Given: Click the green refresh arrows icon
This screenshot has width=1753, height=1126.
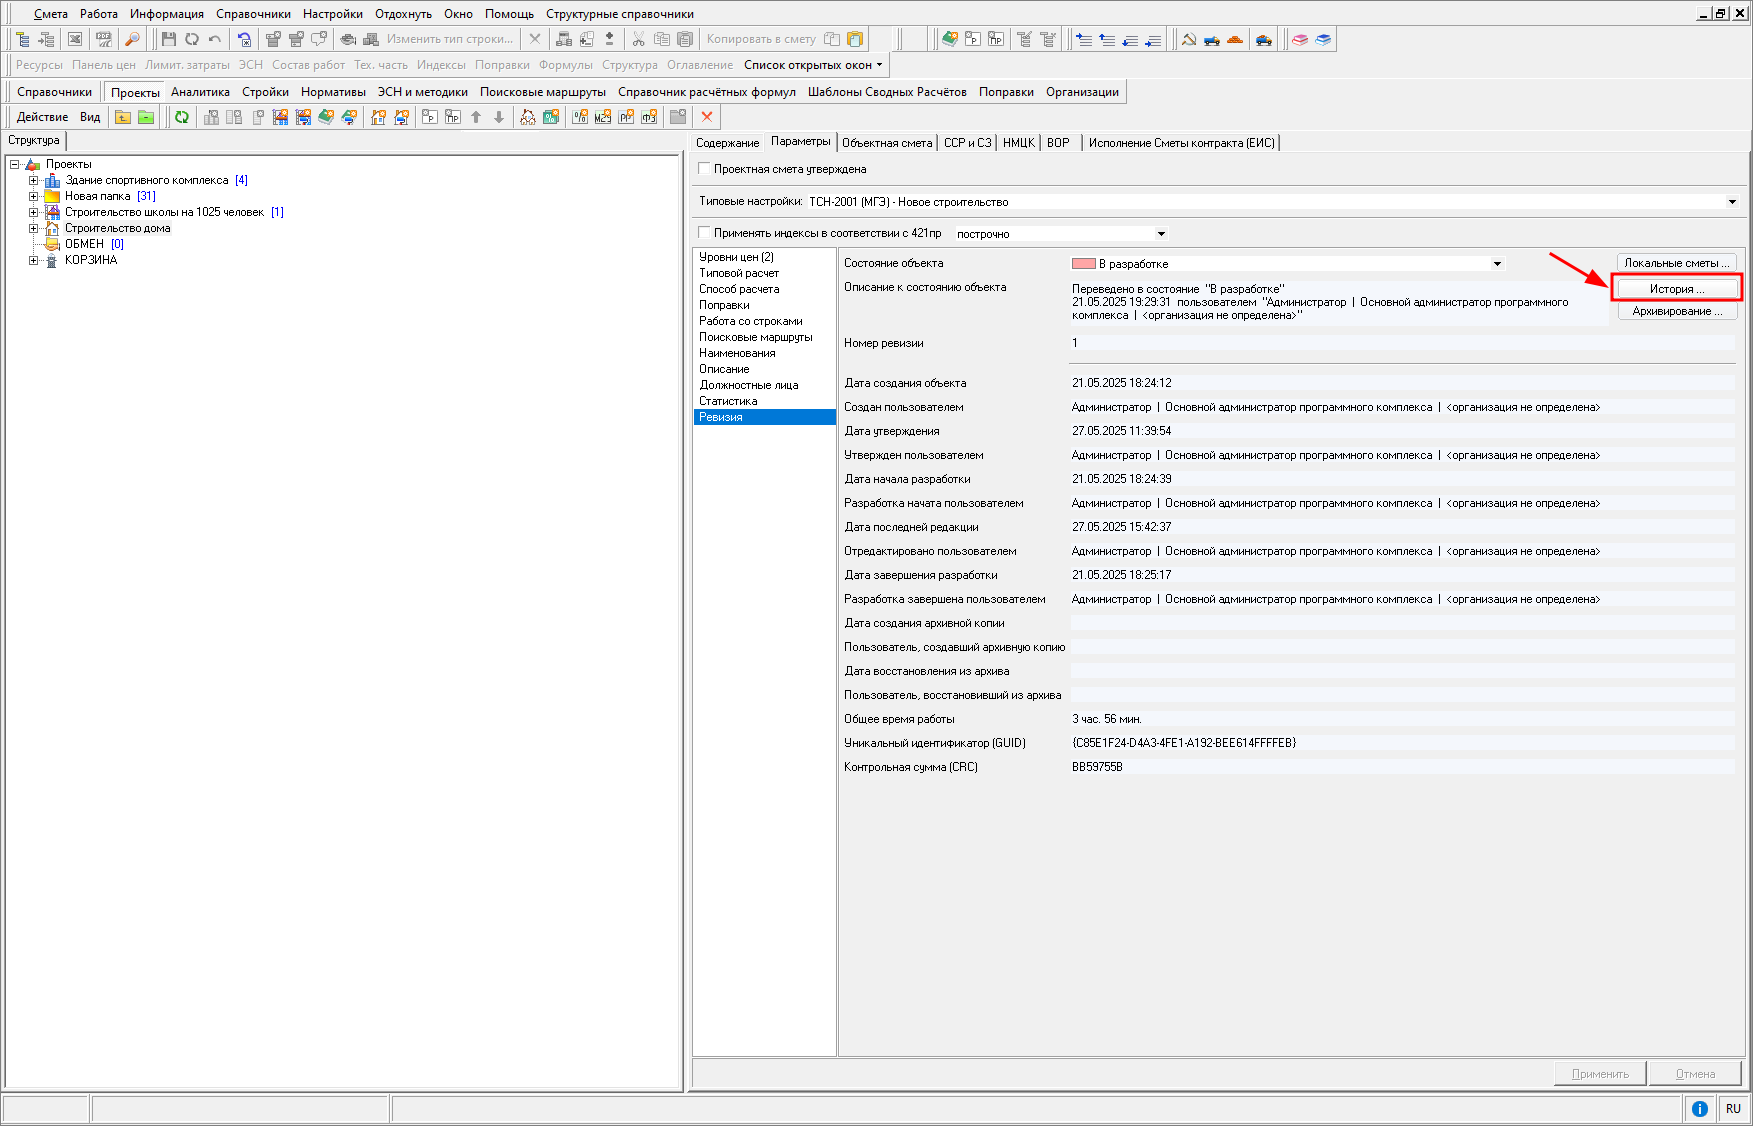Looking at the screenshot, I should click(182, 117).
